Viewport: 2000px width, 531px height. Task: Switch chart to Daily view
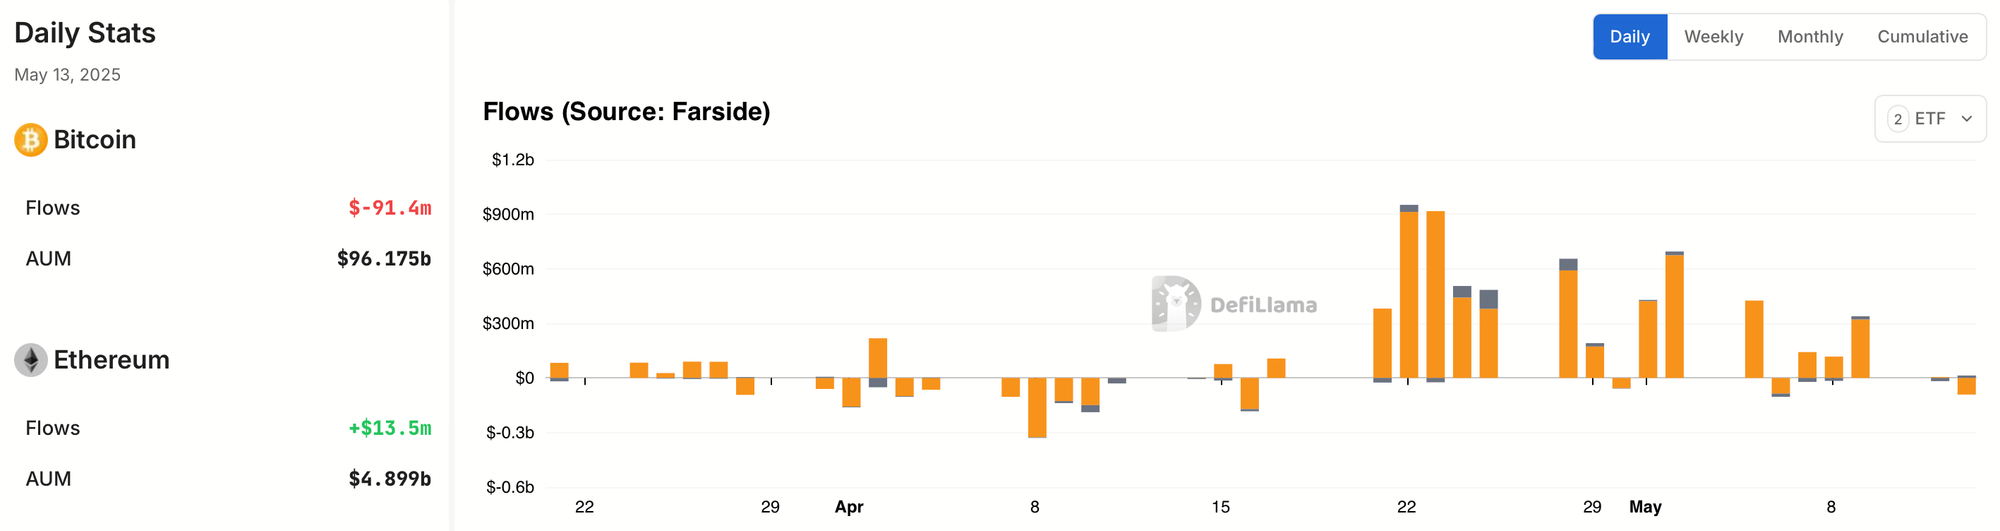1630,37
